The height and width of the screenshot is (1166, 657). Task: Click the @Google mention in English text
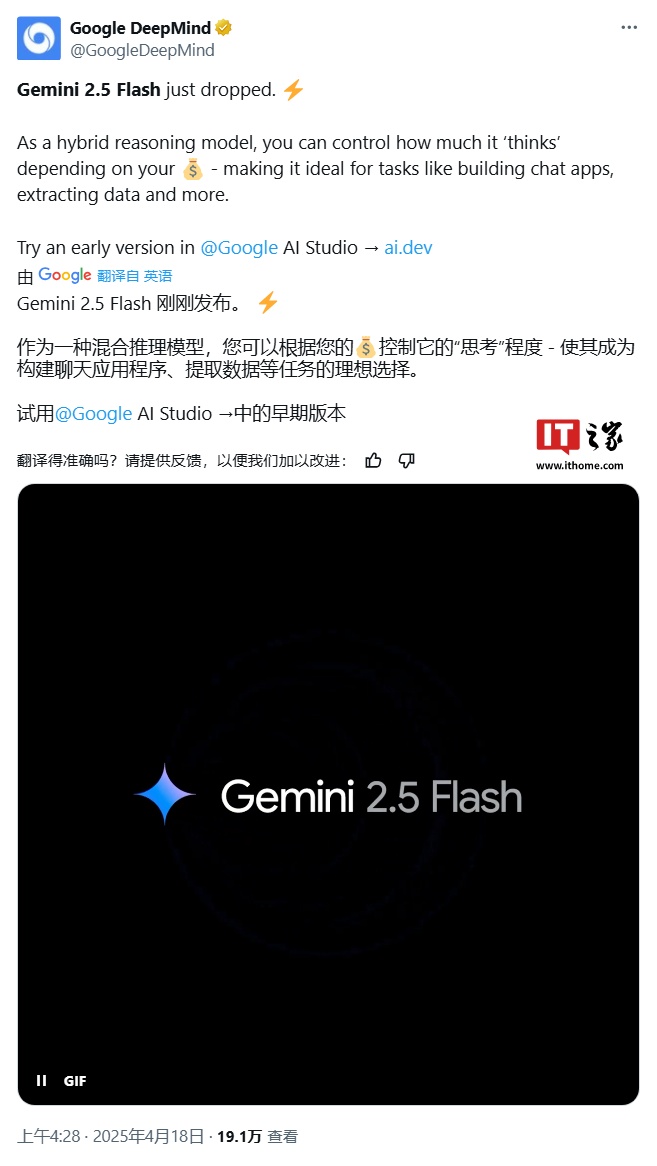pyautogui.click(x=239, y=247)
